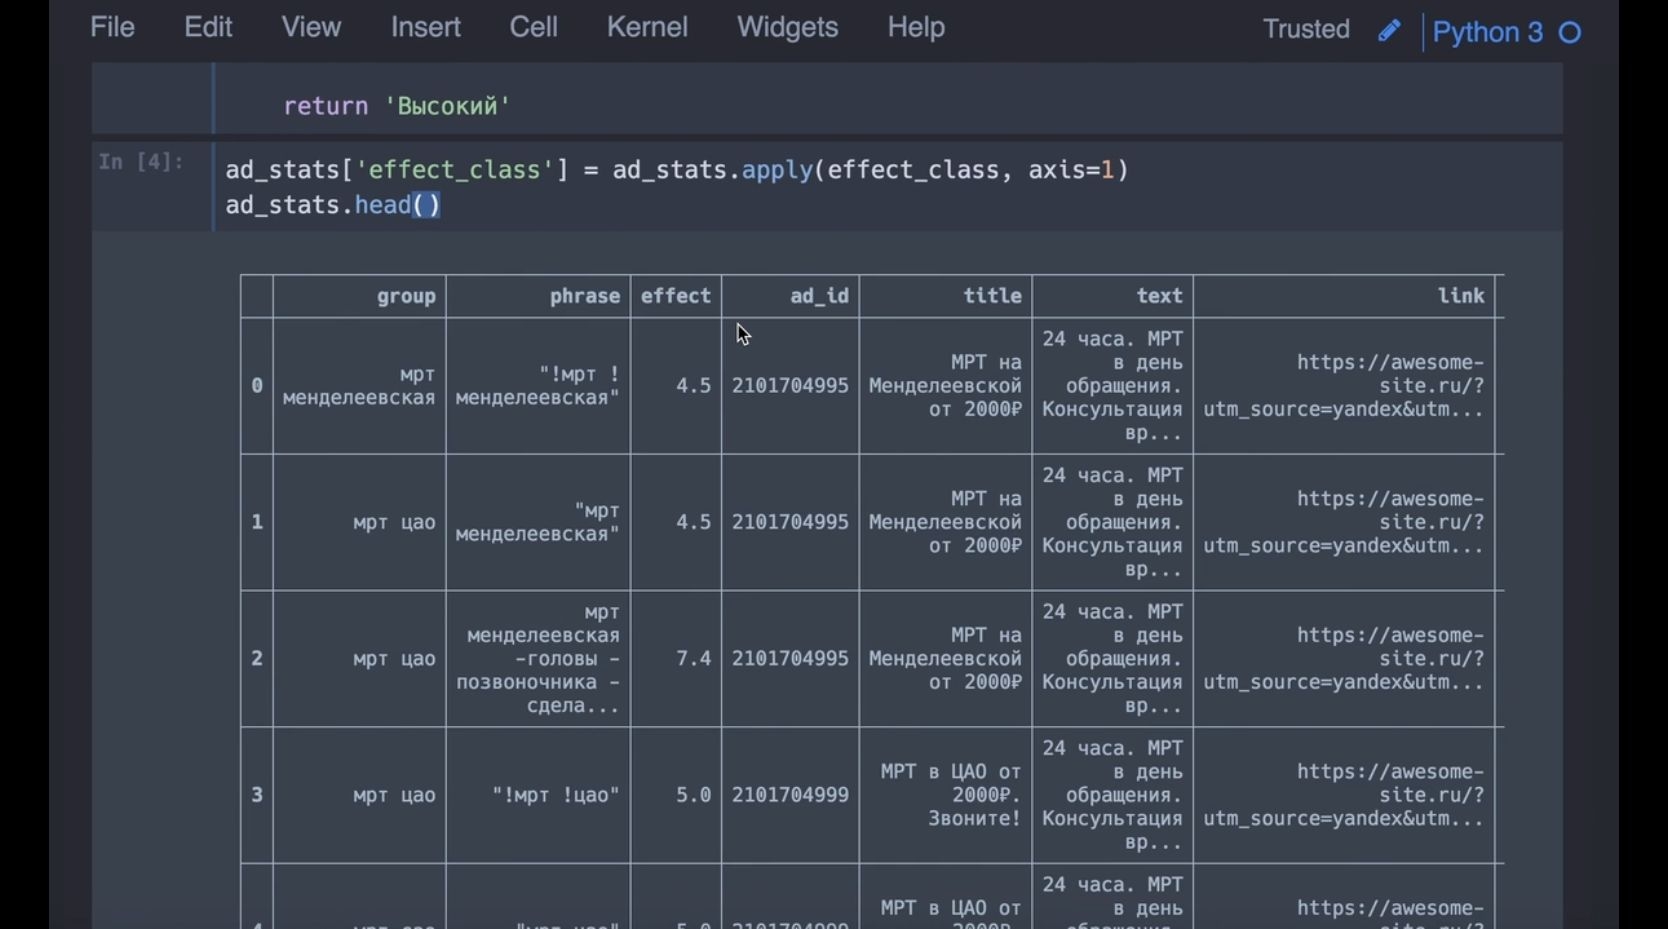Click the group cell 'мрт менделеевская'
This screenshot has height=929, width=1668.
click(x=359, y=386)
